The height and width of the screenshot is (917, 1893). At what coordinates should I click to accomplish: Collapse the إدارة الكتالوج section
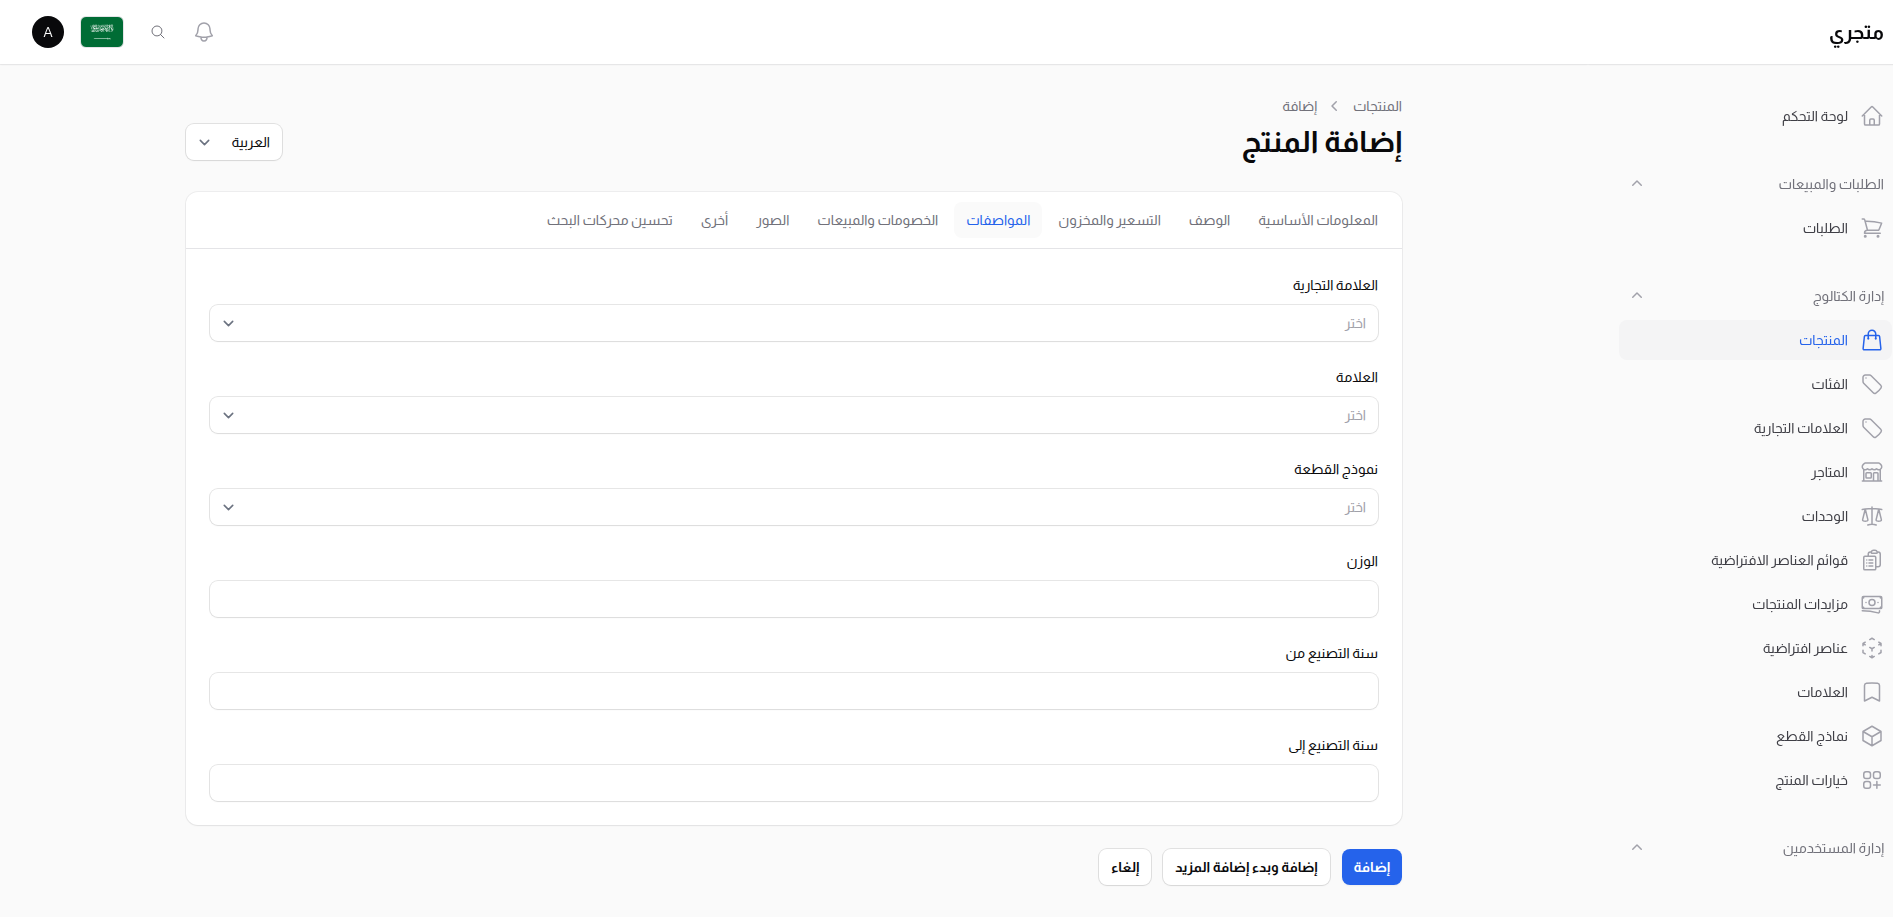(x=1637, y=295)
